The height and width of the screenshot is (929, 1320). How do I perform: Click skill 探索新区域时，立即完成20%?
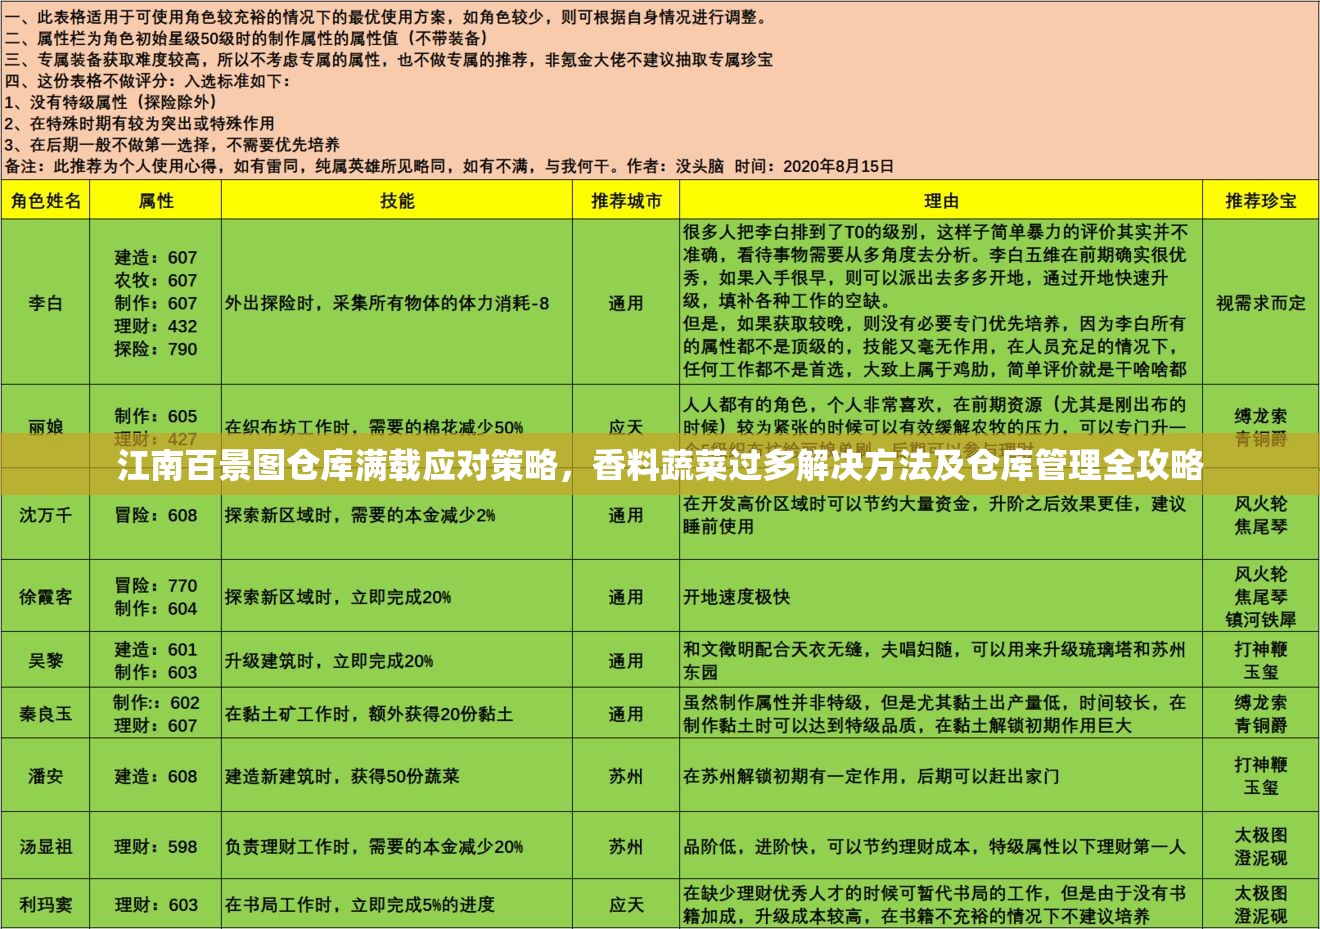[338, 597]
